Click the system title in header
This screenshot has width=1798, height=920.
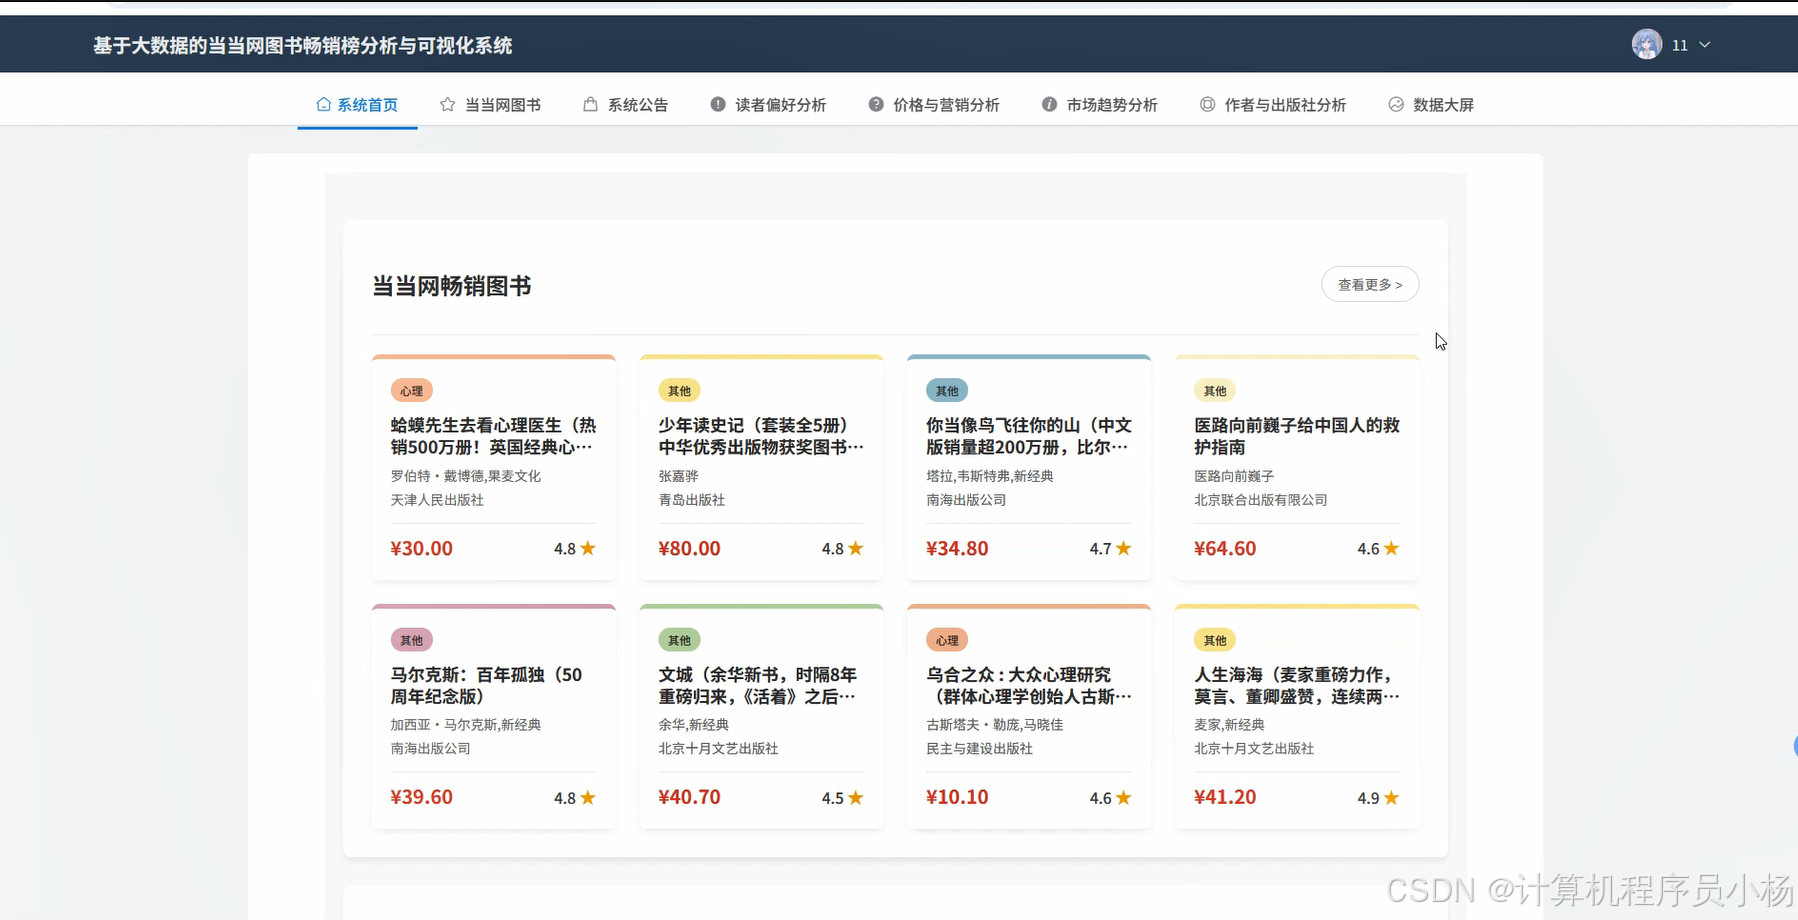pos(303,45)
